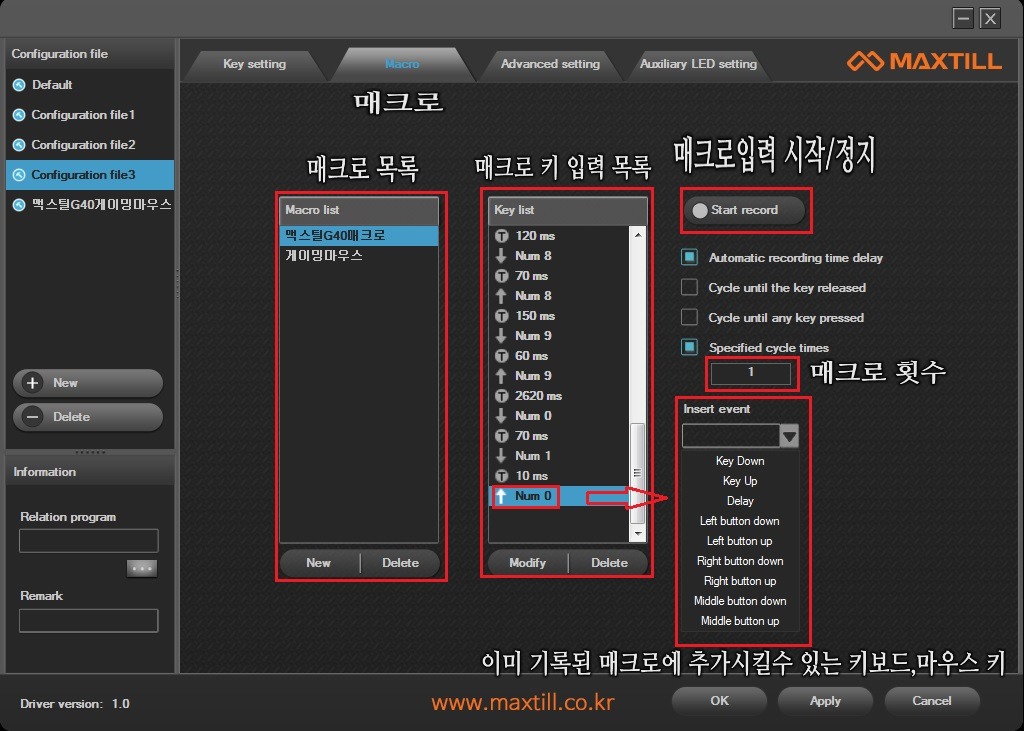Click Delete under Key list

click(x=609, y=563)
